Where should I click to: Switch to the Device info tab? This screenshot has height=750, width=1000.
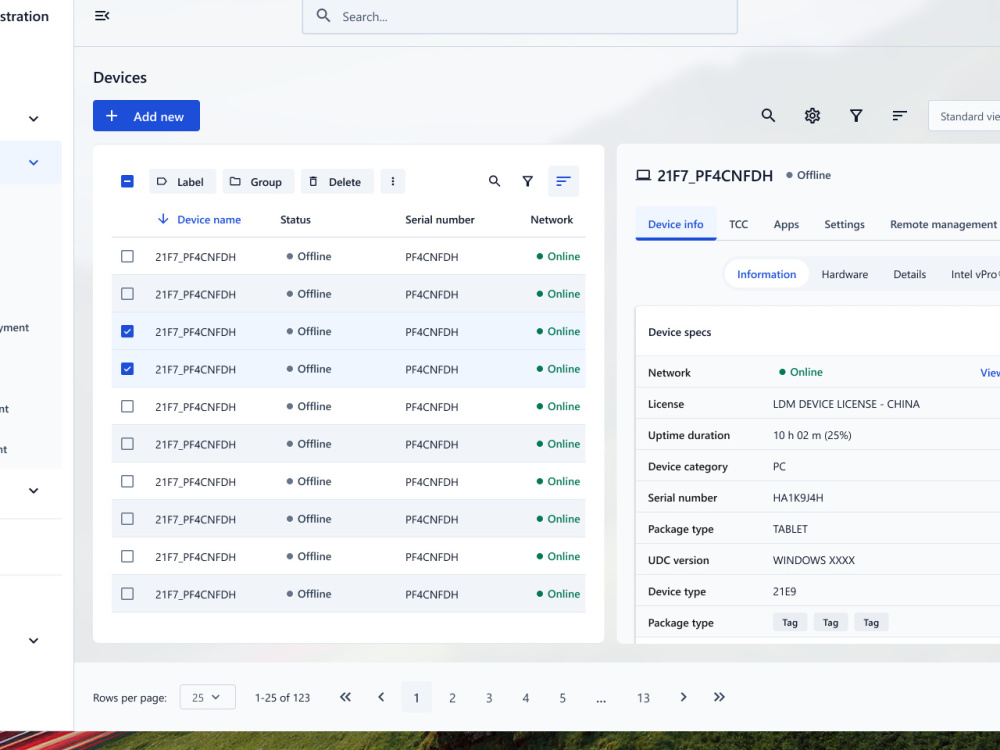675,224
